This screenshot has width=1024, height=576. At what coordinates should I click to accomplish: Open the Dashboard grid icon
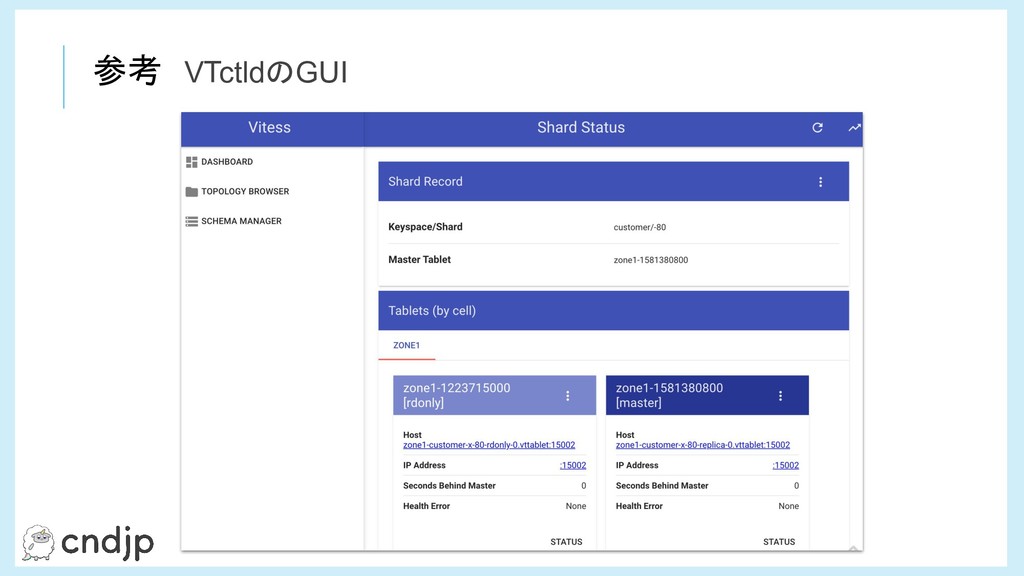[x=191, y=162]
